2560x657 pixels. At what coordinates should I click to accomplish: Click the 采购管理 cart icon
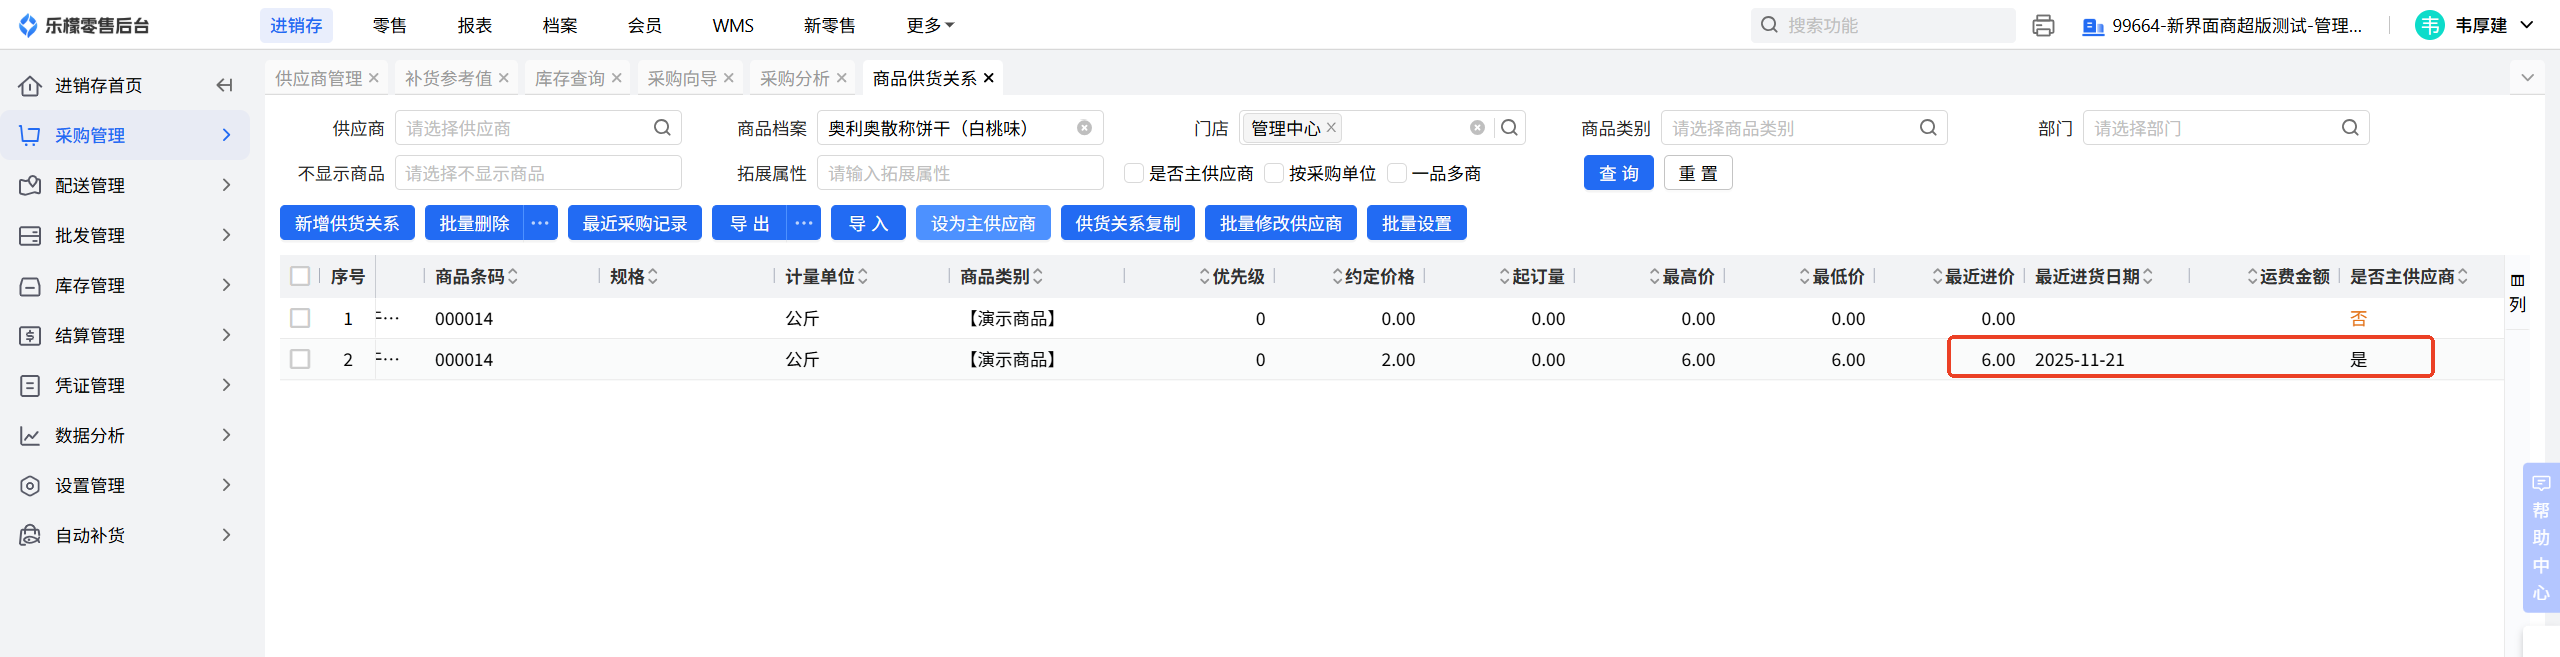(x=30, y=135)
